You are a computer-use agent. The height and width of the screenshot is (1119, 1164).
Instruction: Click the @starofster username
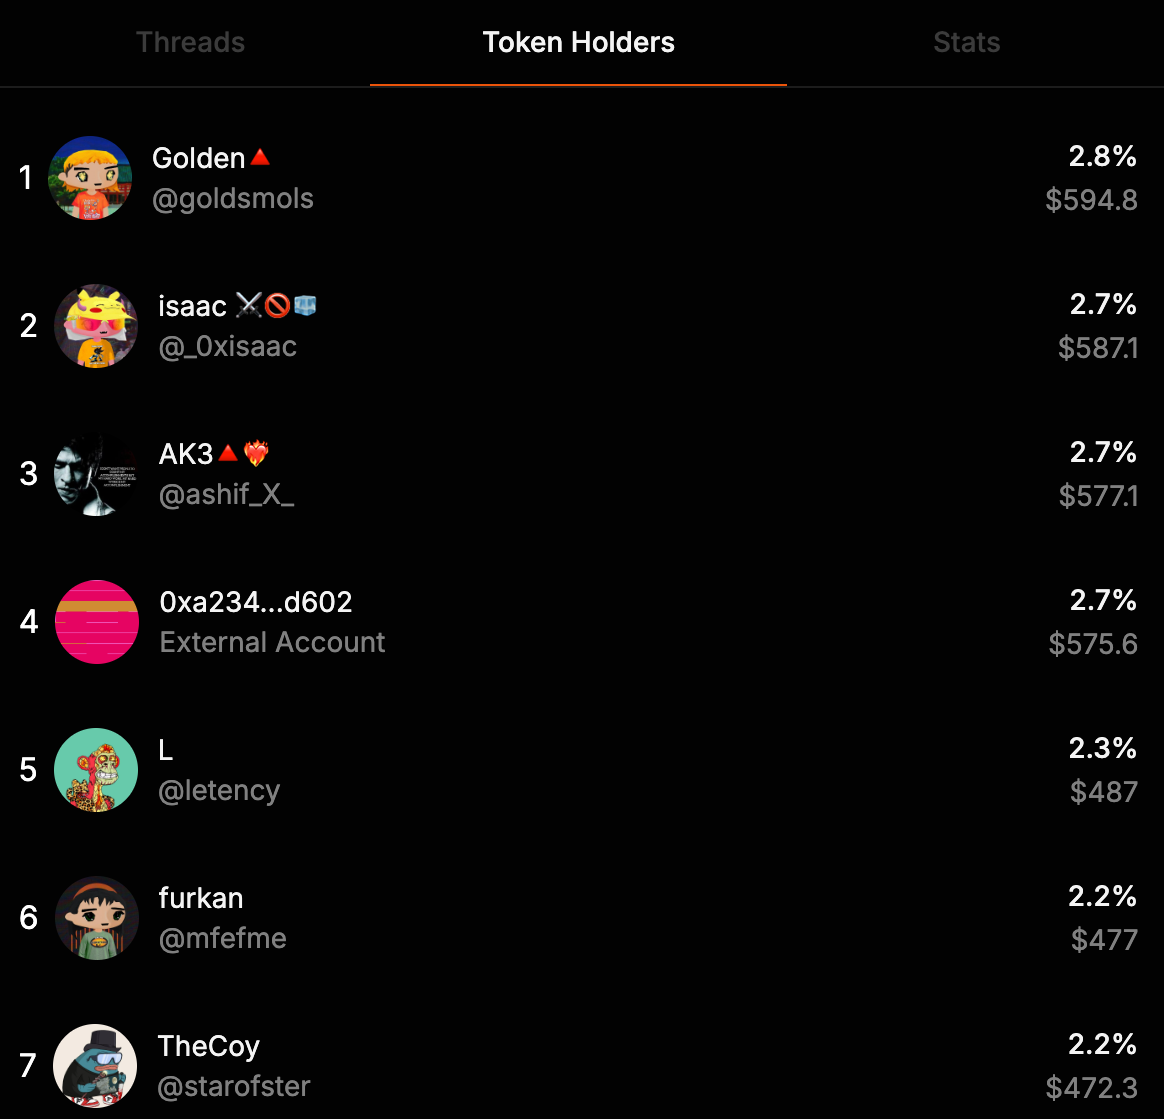pyautogui.click(x=234, y=1087)
